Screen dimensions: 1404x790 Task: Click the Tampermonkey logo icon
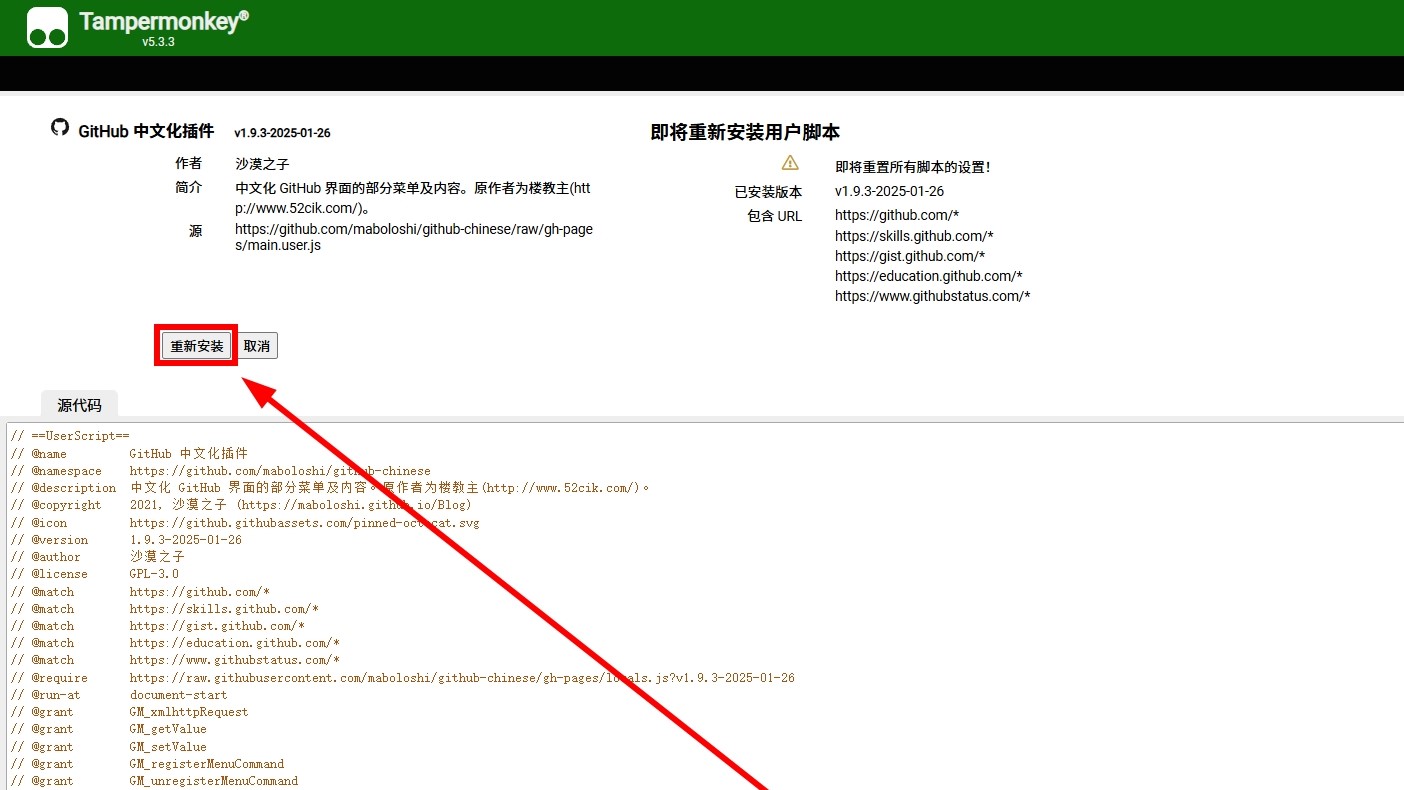[x=47, y=27]
